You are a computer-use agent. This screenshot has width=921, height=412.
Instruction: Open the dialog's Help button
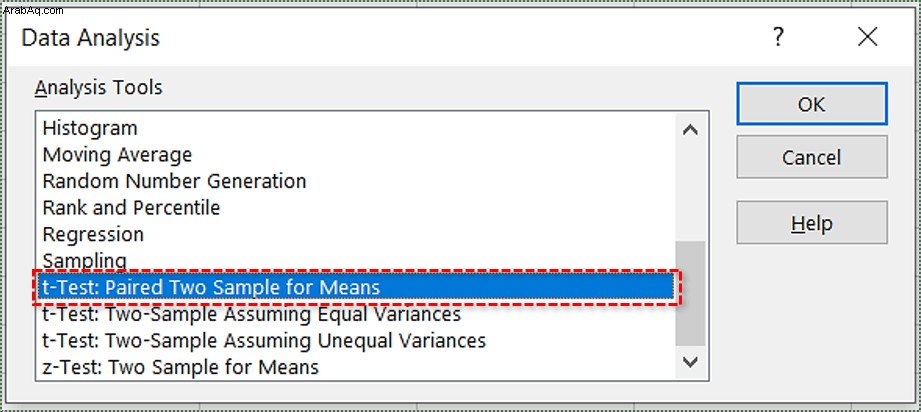coord(812,223)
